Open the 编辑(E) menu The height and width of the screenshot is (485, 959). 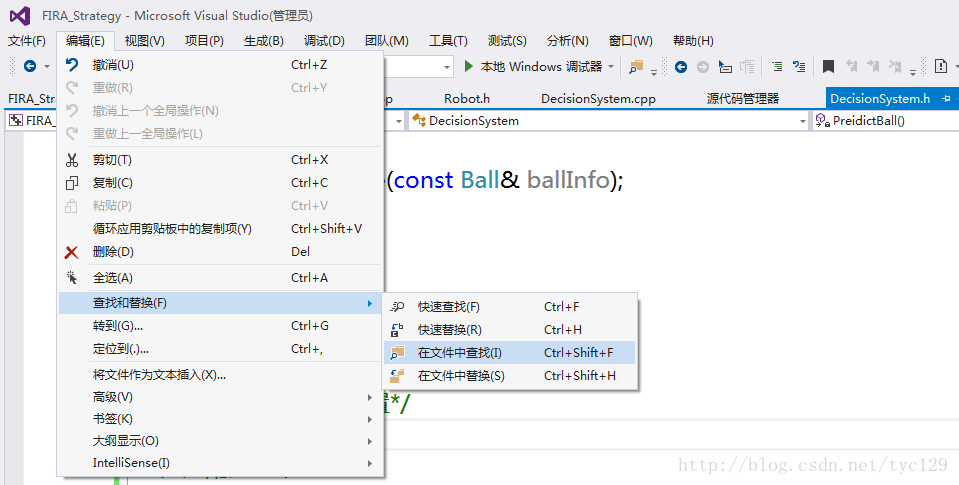click(86, 41)
